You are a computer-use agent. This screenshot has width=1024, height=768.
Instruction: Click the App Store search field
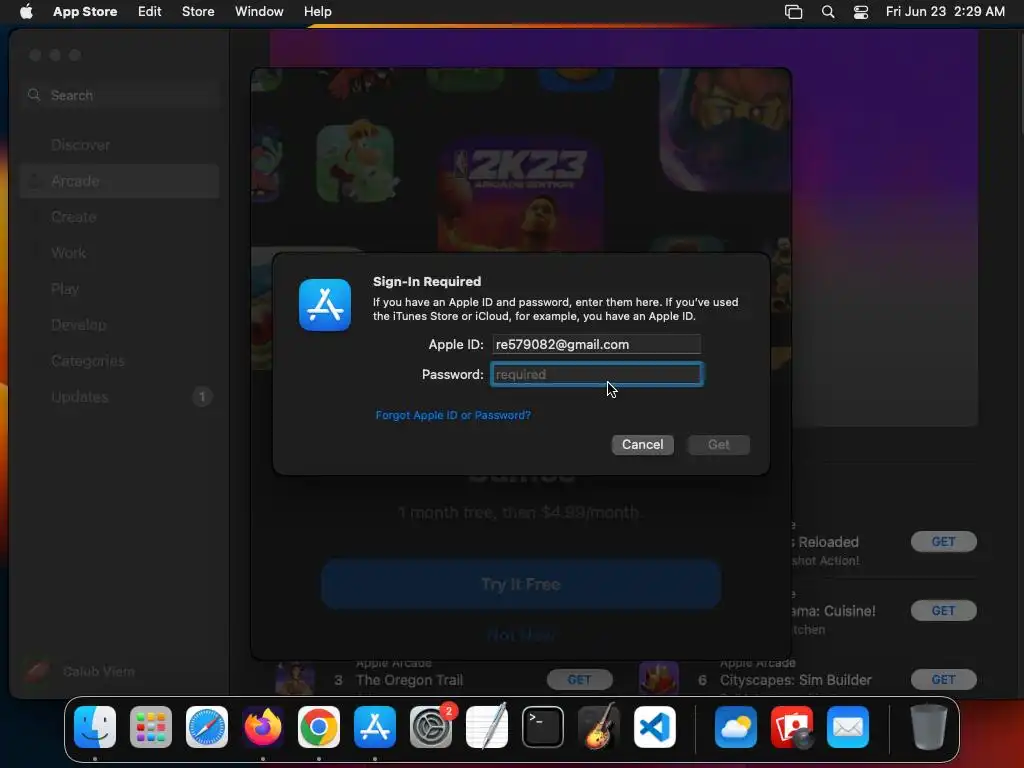click(x=121, y=95)
